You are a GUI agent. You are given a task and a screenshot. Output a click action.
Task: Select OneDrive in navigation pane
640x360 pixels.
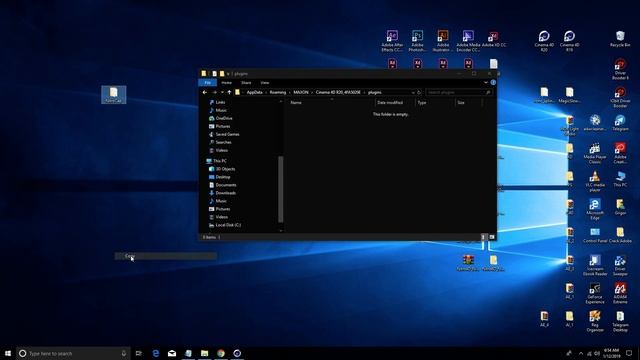pyautogui.click(x=220, y=118)
